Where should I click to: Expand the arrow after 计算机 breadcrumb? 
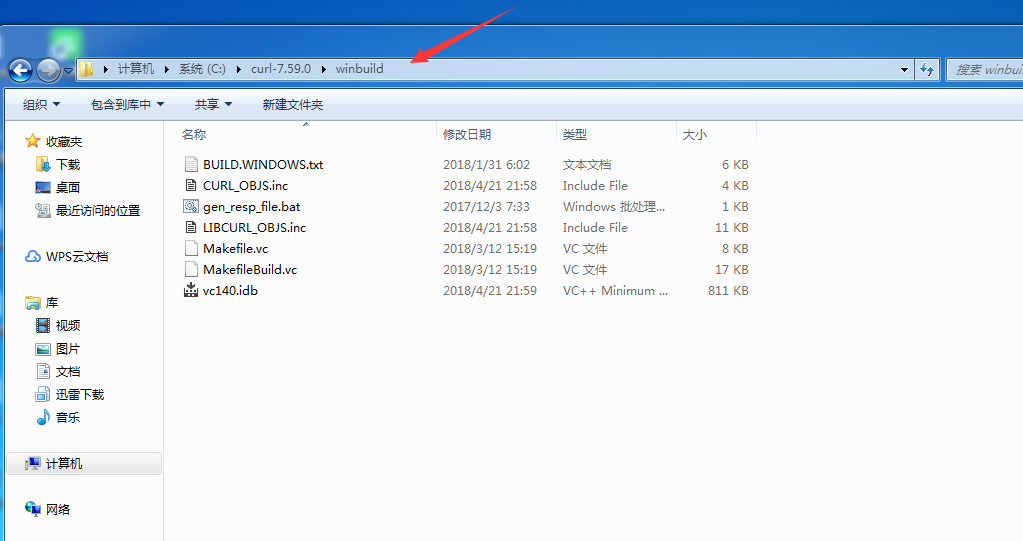[166, 69]
